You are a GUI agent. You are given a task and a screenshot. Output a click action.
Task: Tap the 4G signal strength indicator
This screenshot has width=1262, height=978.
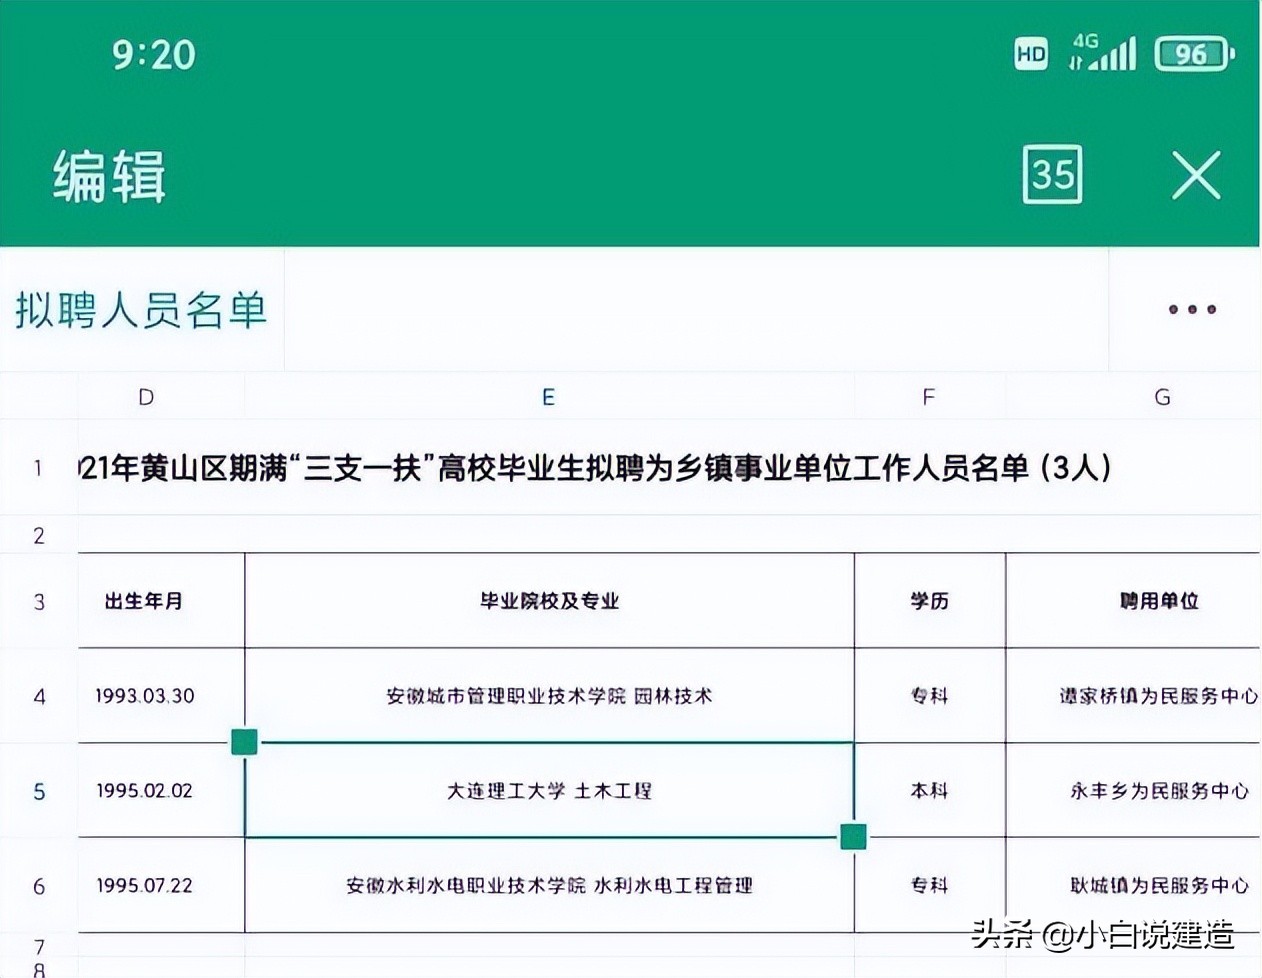pyautogui.click(x=1106, y=54)
